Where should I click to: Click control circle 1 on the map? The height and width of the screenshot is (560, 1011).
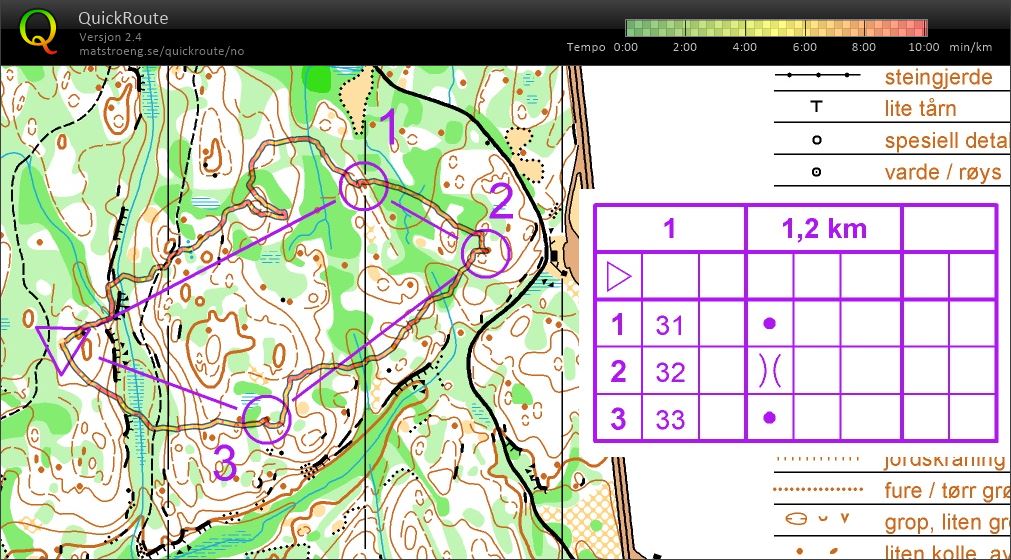(x=362, y=186)
